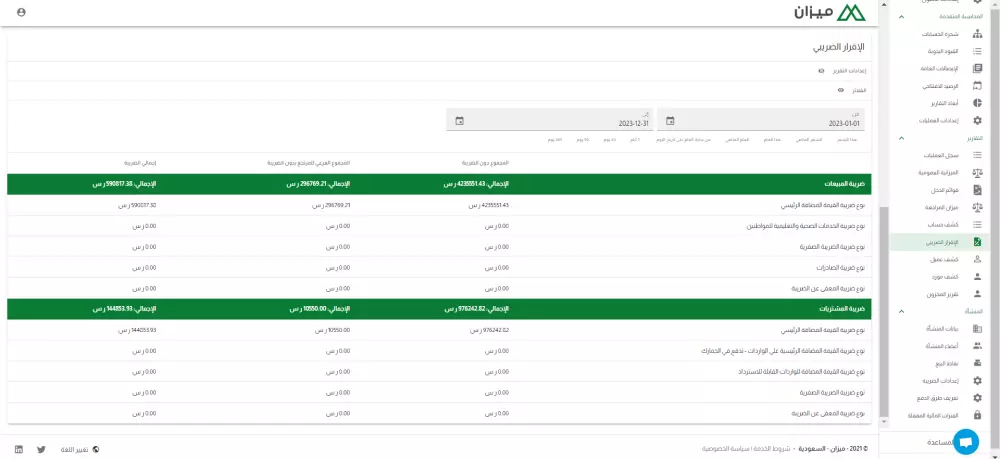Click the 4235551.43 sales VAT amount cell

click(x=489, y=205)
